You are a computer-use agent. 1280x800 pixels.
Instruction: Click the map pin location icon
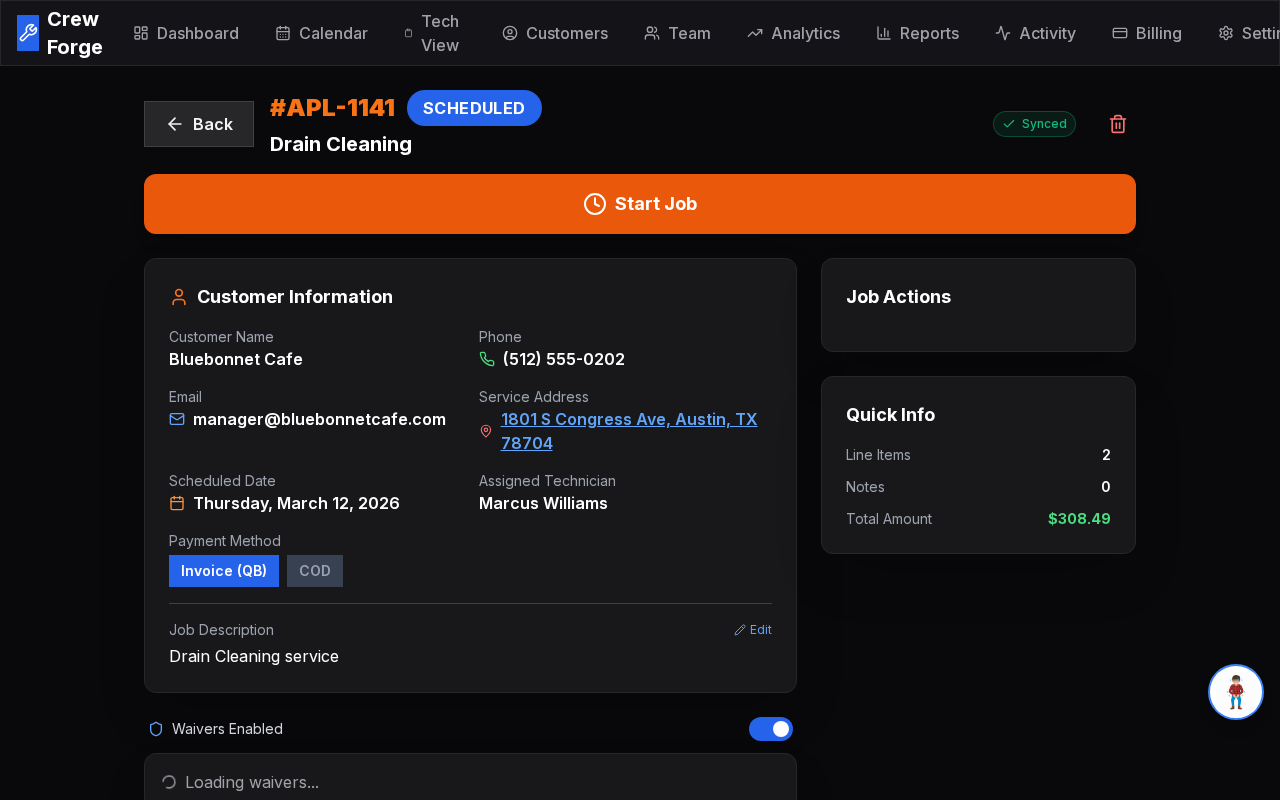pyautogui.click(x=486, y=431)
